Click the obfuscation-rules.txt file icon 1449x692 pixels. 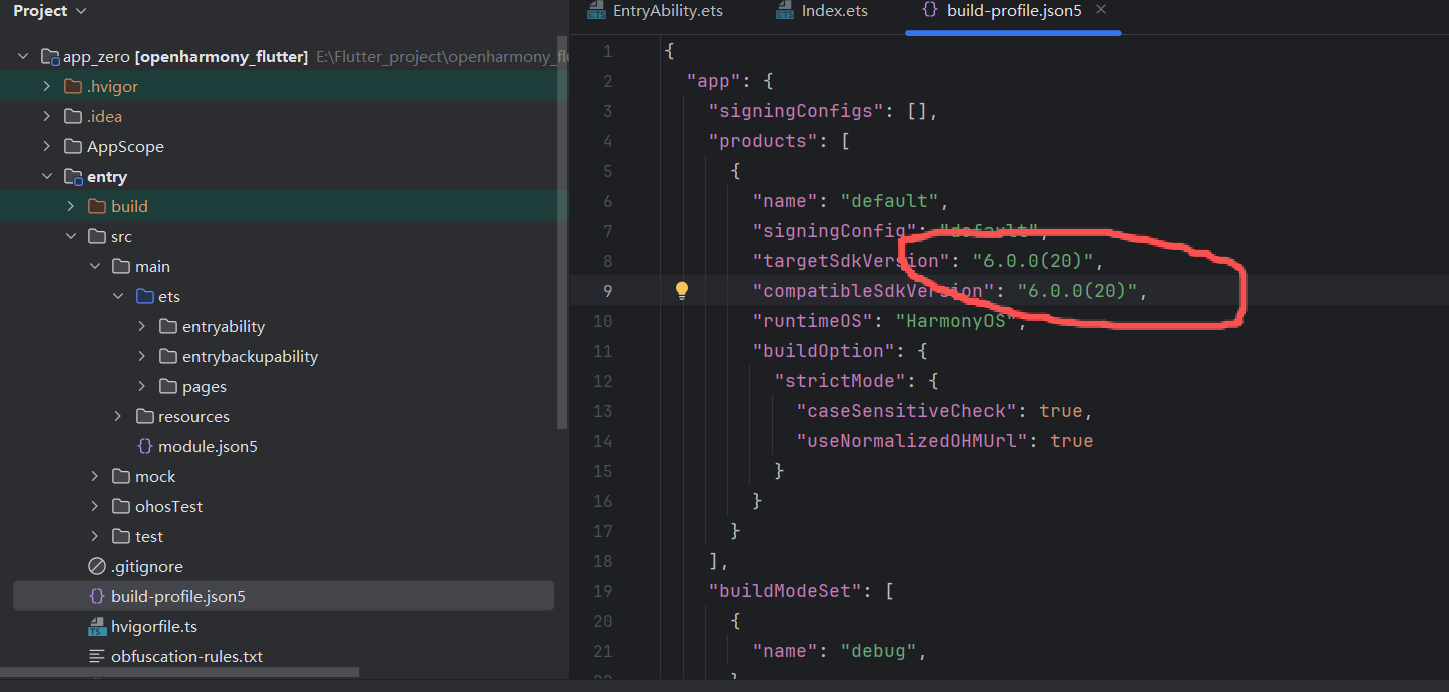pos(97,657)
